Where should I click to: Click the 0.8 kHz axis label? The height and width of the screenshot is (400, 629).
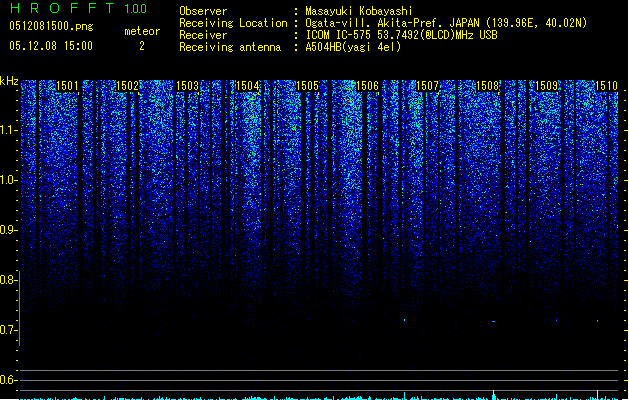[9, 280]
